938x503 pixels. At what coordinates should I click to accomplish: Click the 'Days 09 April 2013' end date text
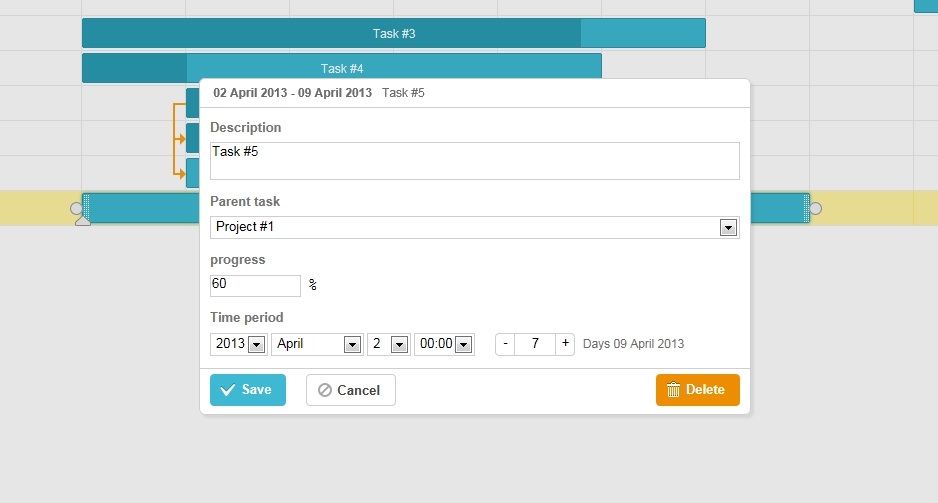(x=634, y=344)
